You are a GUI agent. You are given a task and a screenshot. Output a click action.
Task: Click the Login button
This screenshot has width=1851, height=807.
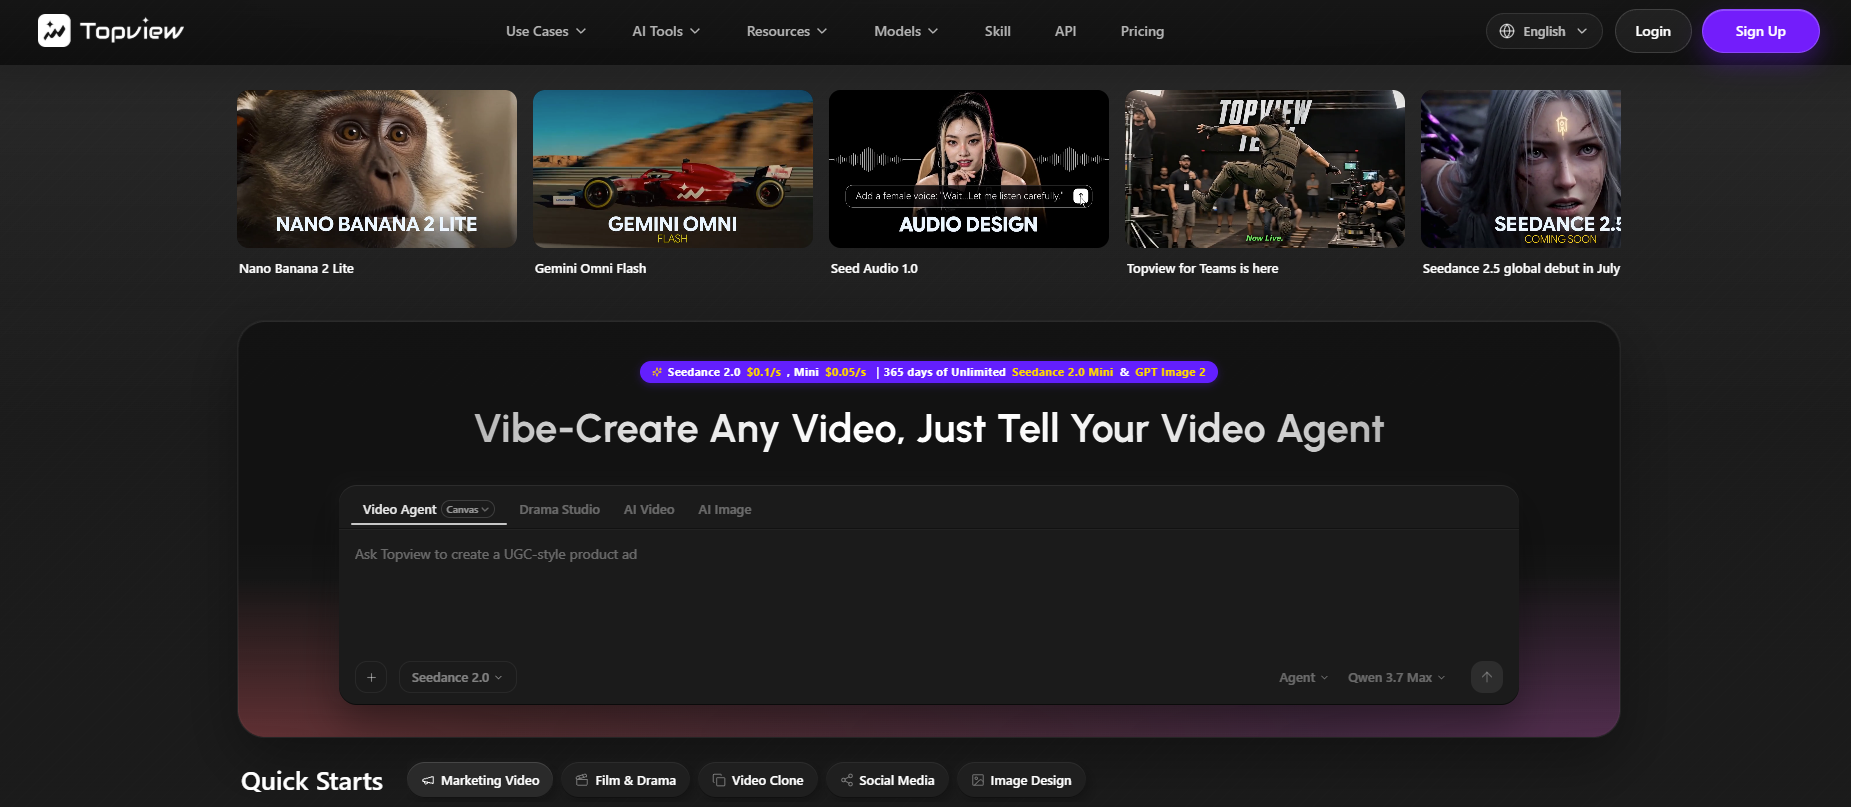point(1653,31)
